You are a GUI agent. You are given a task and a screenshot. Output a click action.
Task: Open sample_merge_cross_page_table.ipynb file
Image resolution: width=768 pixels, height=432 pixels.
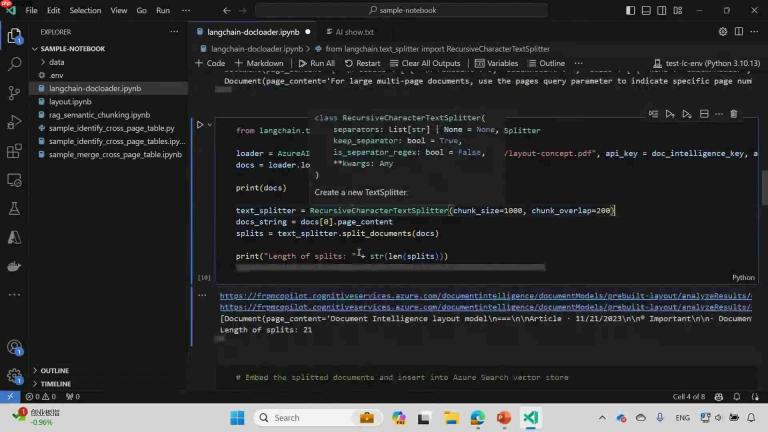click(115, 155)
